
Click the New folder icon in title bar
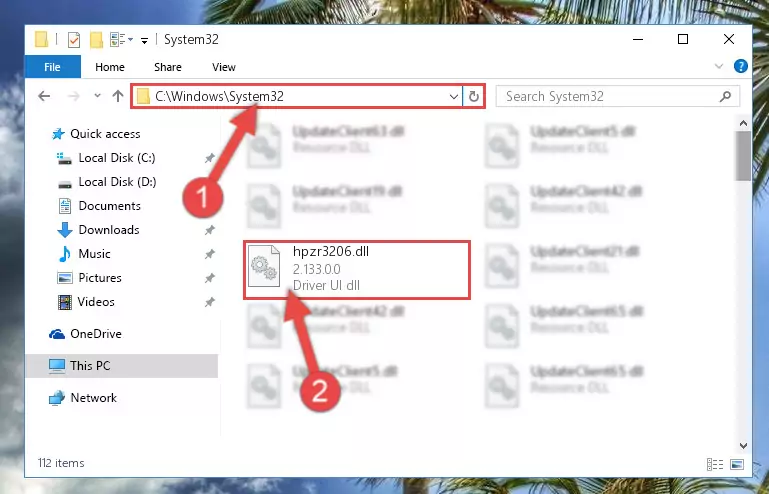pos(96,39)
